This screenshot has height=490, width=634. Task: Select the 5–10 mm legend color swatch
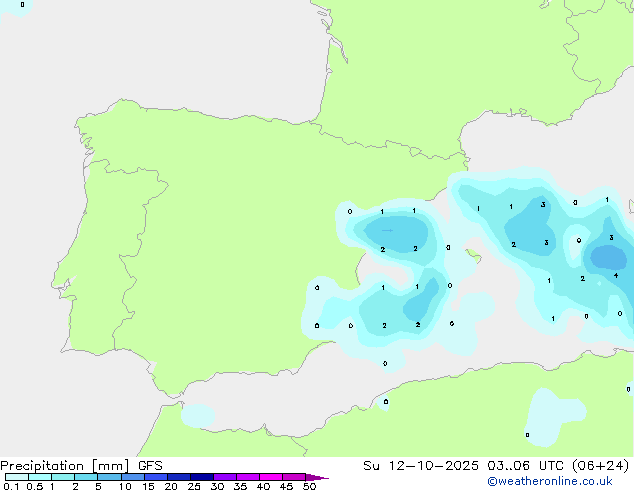[109, 477]
